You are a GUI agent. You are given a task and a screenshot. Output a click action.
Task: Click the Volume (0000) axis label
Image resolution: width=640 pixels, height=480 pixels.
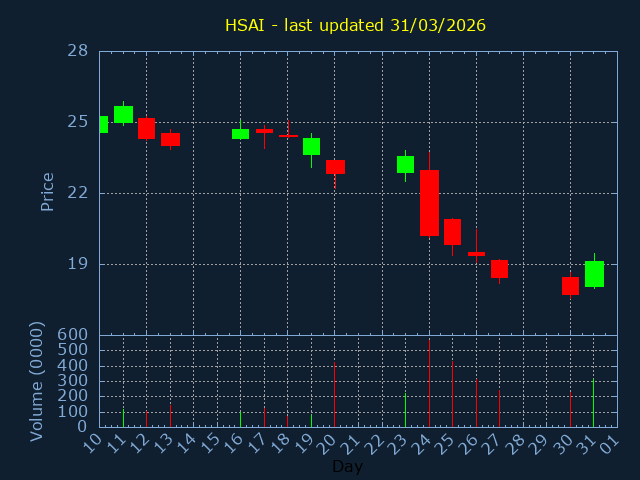[37, 381]
